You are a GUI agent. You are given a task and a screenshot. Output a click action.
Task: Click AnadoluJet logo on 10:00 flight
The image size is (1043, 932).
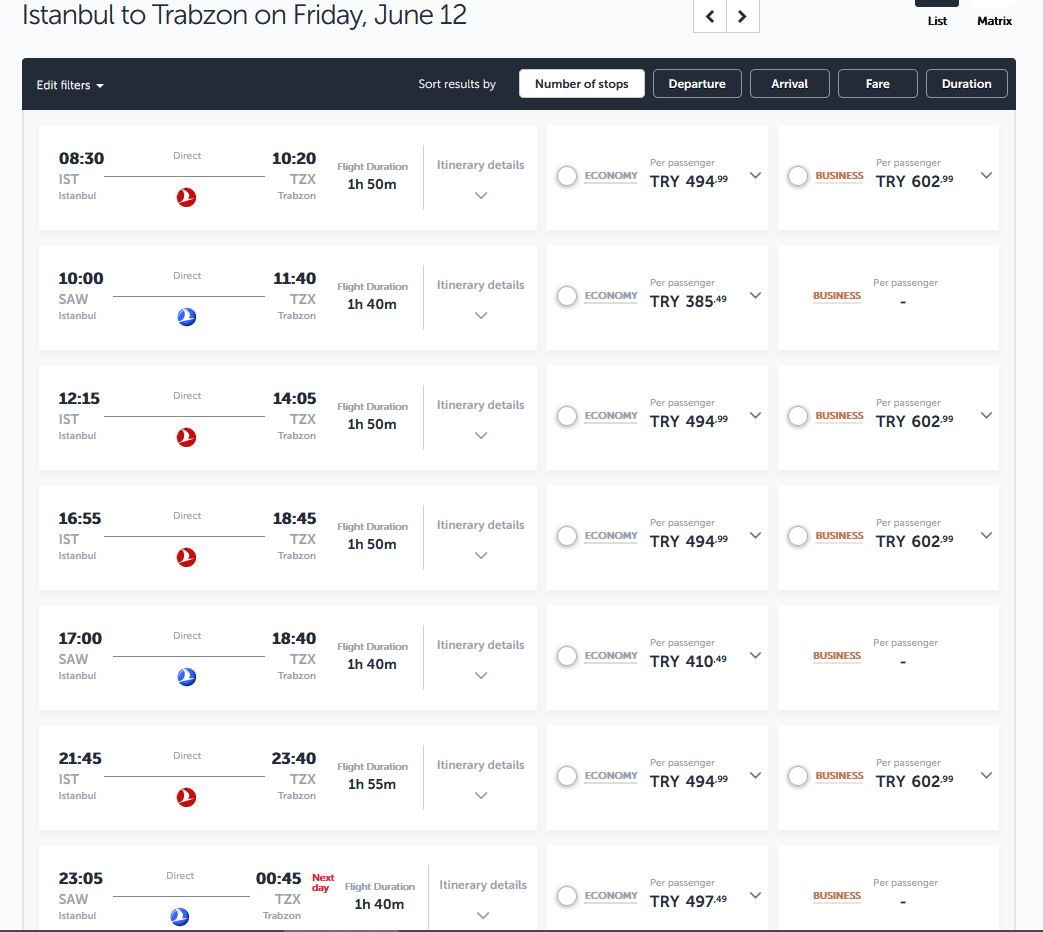186,317
